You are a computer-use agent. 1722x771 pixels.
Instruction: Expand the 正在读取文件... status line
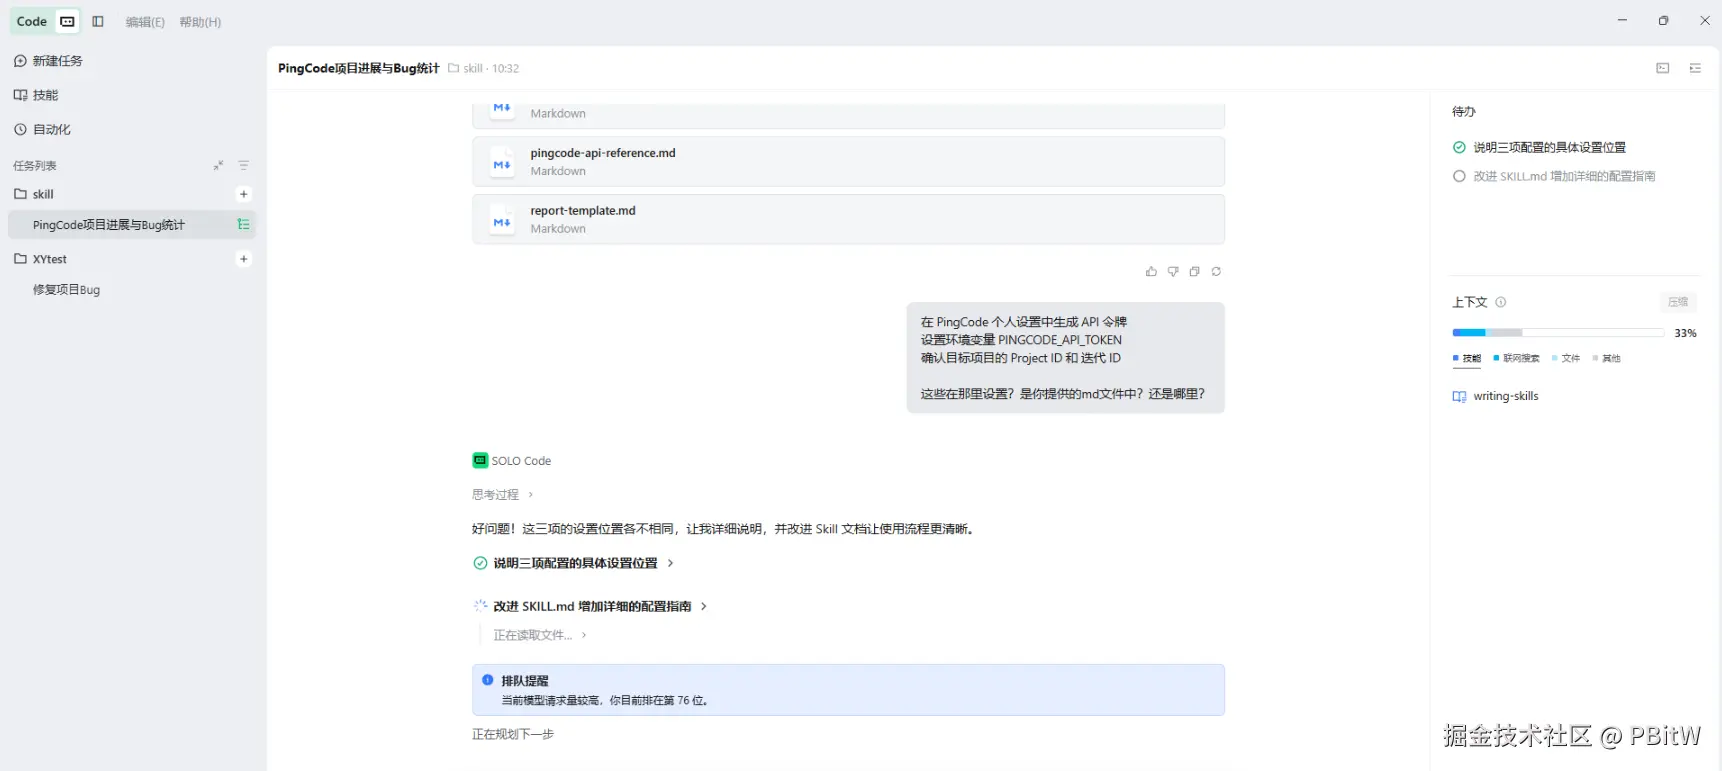540,635
